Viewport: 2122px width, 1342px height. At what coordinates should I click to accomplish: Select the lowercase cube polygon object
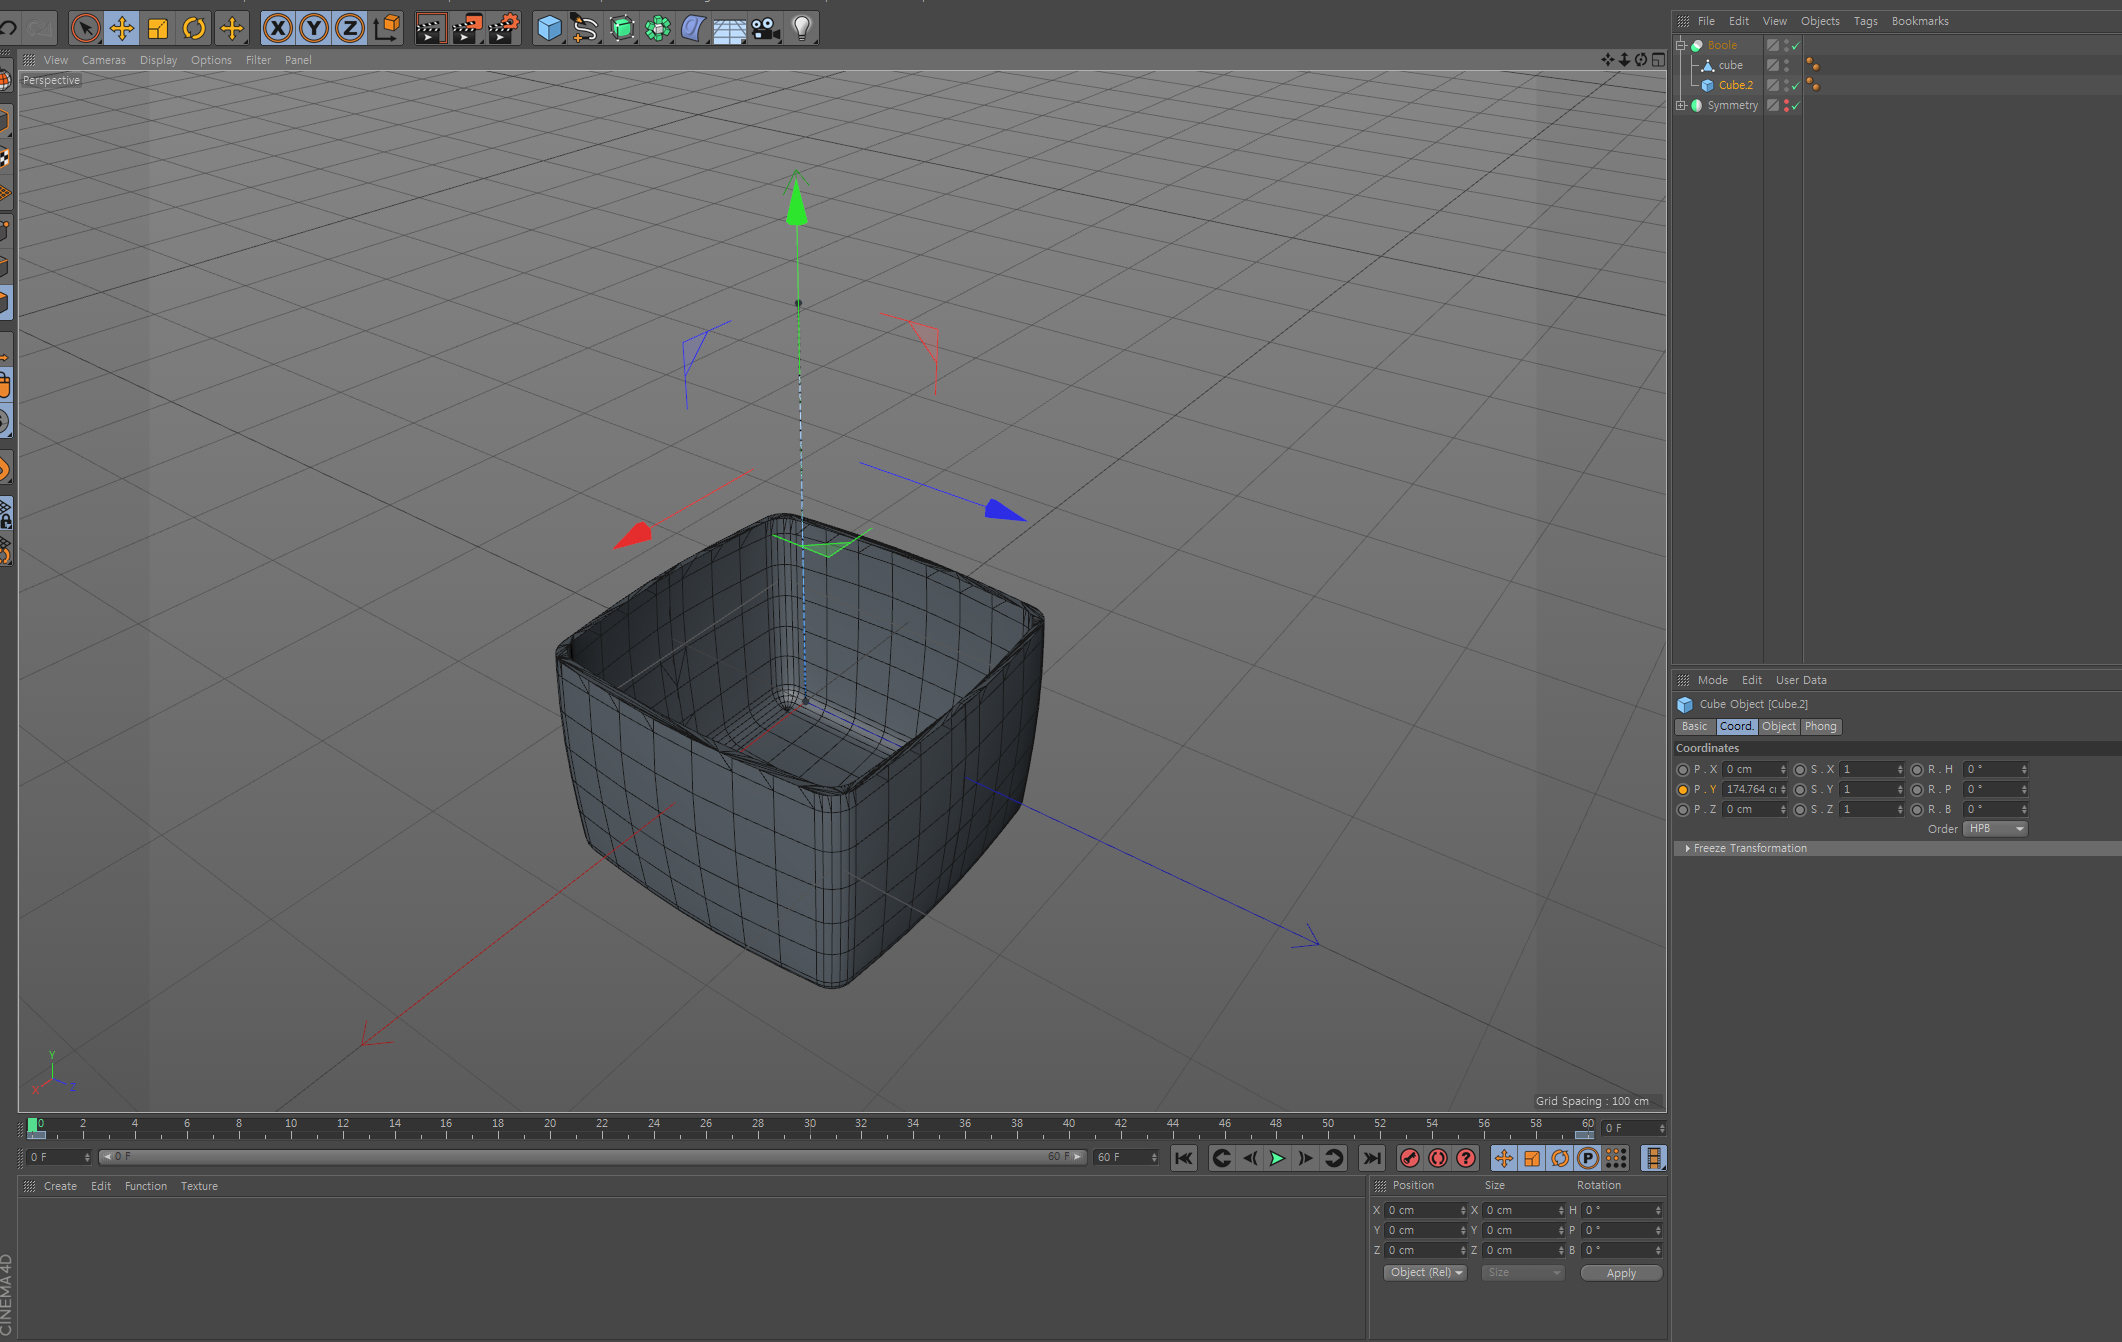1730,65
